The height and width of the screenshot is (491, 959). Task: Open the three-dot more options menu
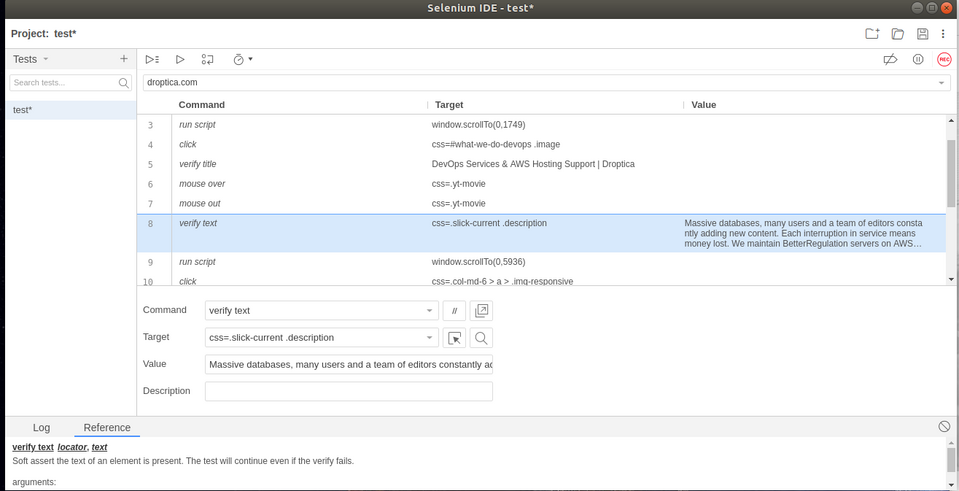click(x=943, y=34)
